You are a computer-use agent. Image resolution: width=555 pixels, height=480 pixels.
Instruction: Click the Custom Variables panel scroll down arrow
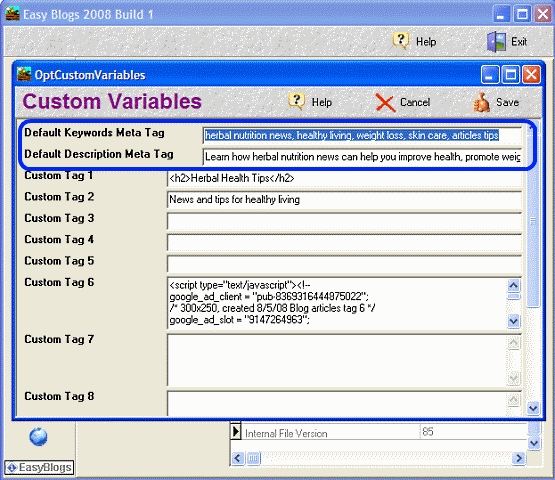point(533,408)
